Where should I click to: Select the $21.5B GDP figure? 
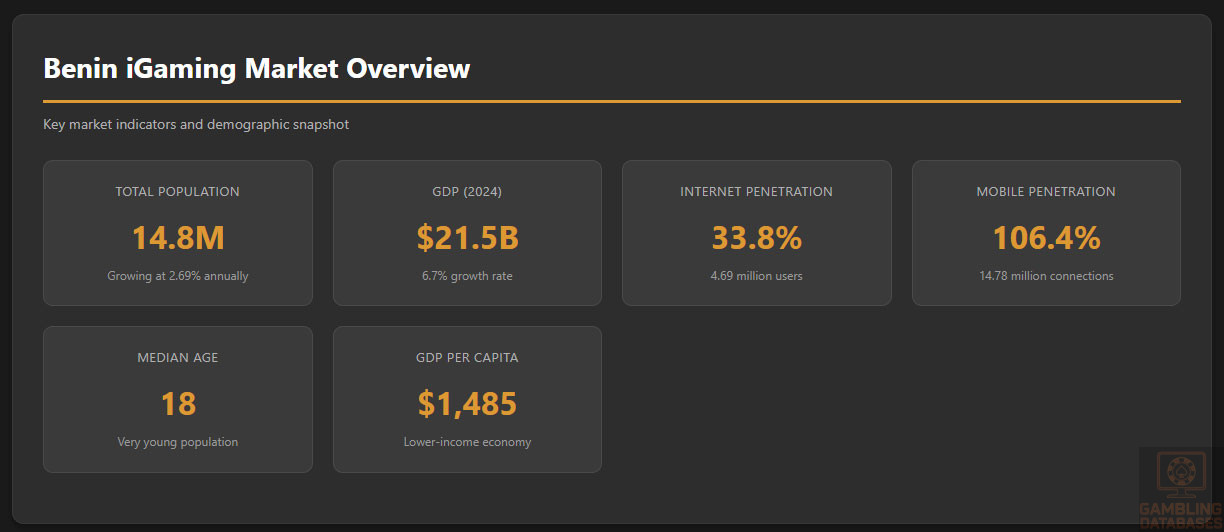467,238
